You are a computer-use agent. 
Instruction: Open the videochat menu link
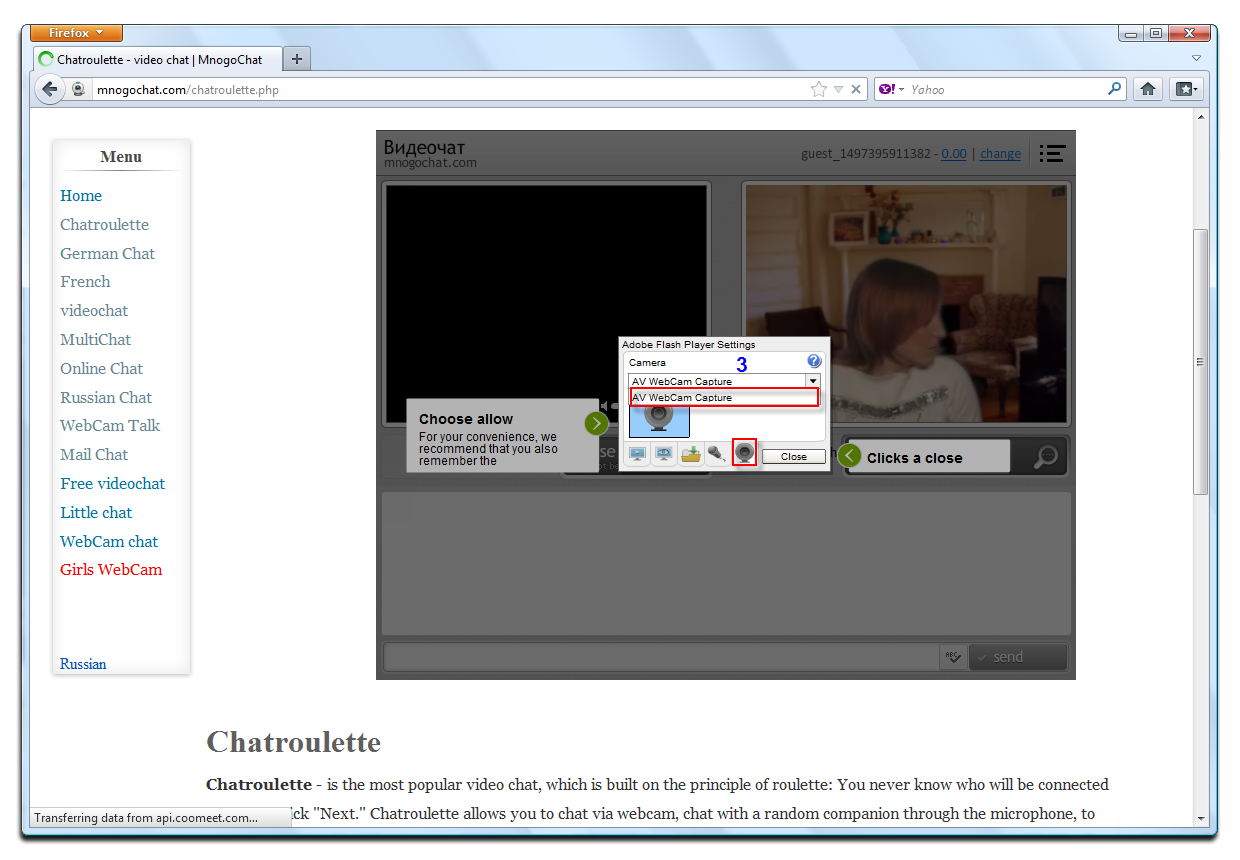point(94,311)
